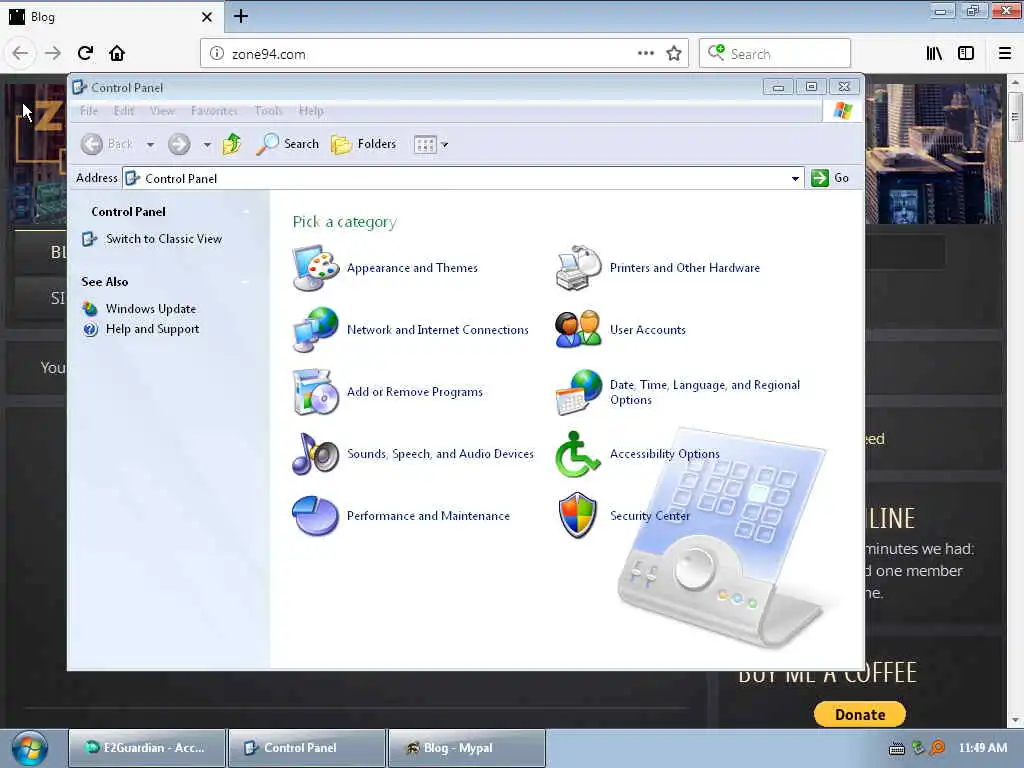Switch to E2Guardian taskbar window

(x=147, y=748)
